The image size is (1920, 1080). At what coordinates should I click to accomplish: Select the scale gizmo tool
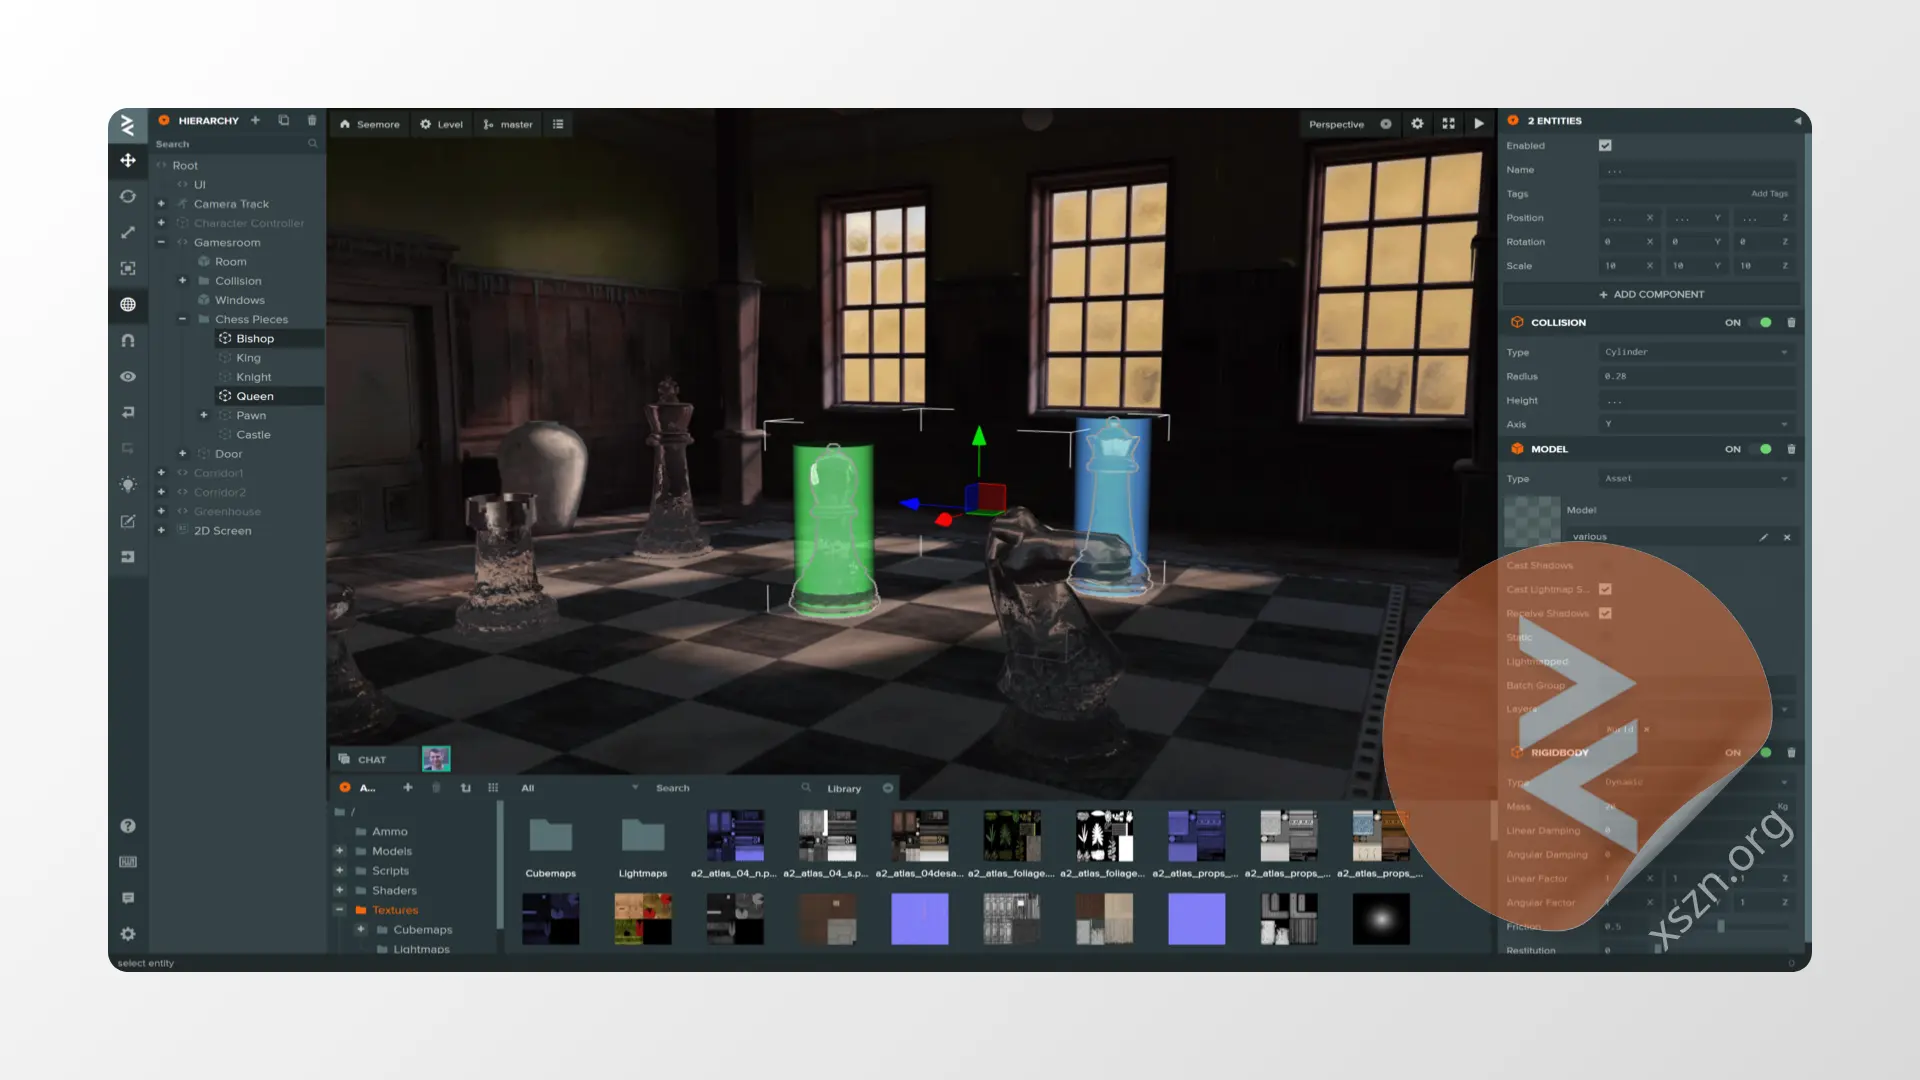128,232
